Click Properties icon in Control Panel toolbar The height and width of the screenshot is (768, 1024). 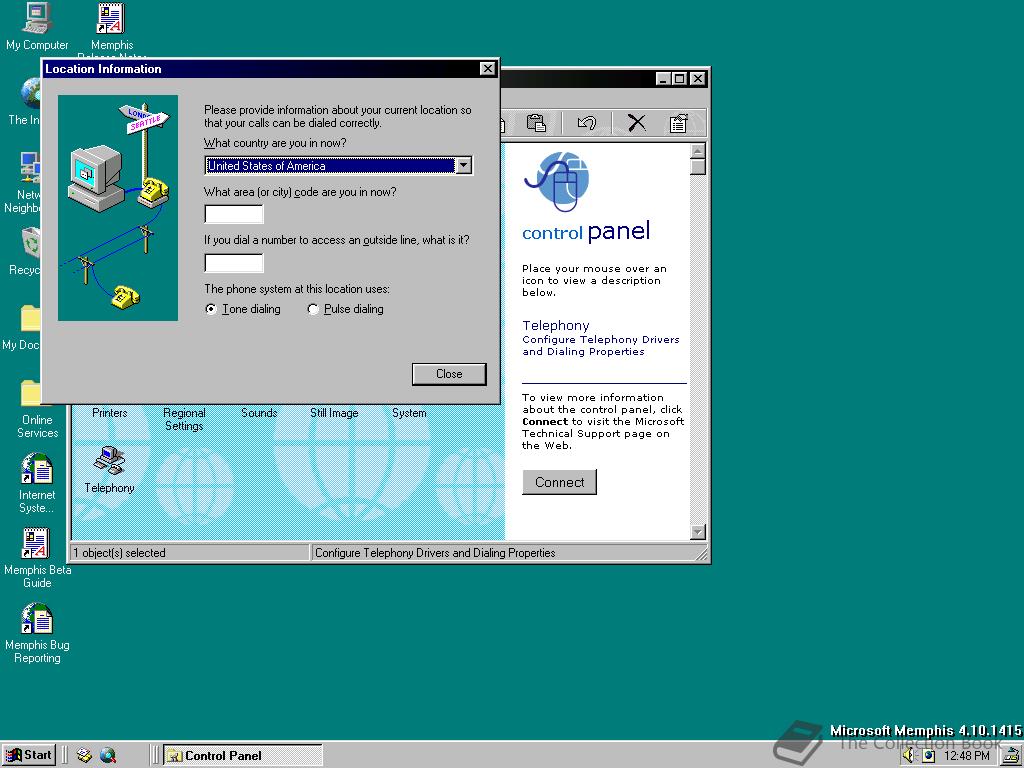click(678, 123)
